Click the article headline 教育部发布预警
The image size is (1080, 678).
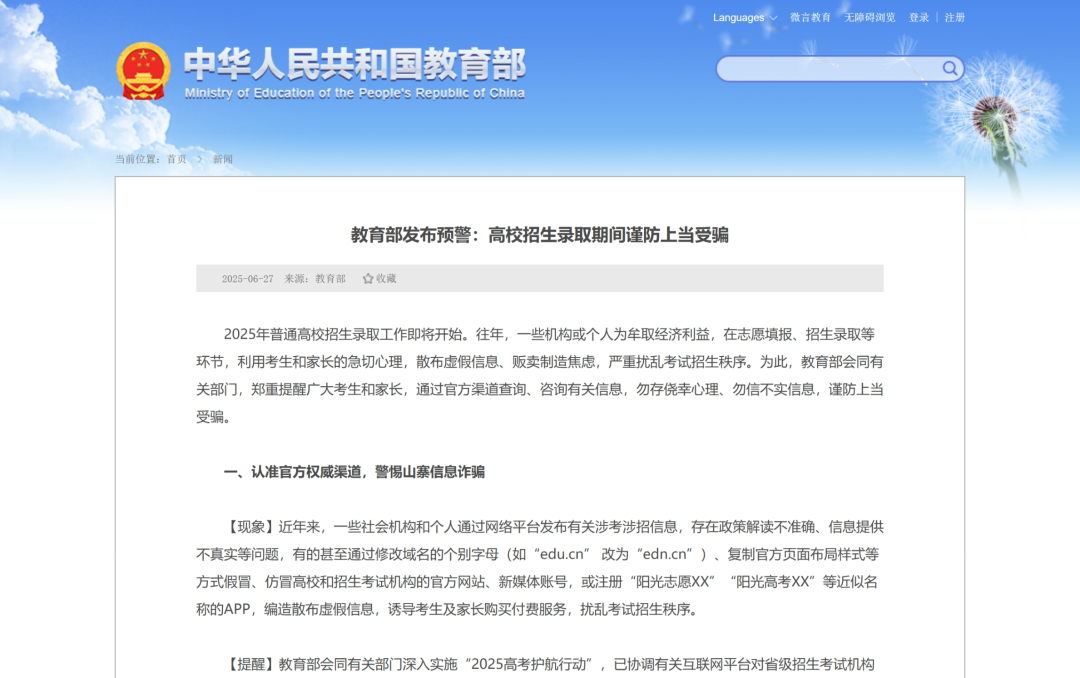(x=539, y=235)
